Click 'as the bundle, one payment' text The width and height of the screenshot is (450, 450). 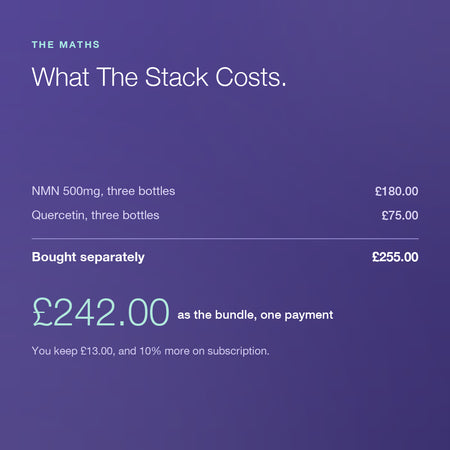click(x=255, y=315)
